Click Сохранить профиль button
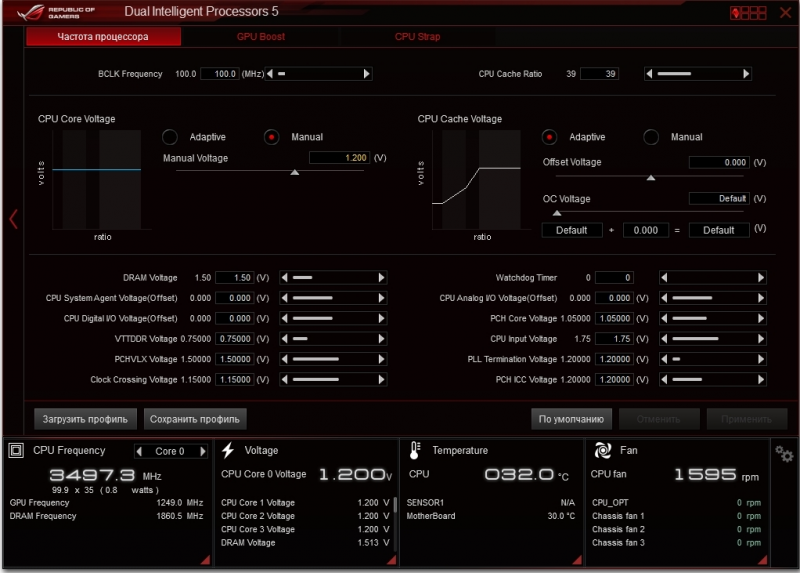This screenshot has width=800, height=573. pyautogui.click(x=195, y=419)
